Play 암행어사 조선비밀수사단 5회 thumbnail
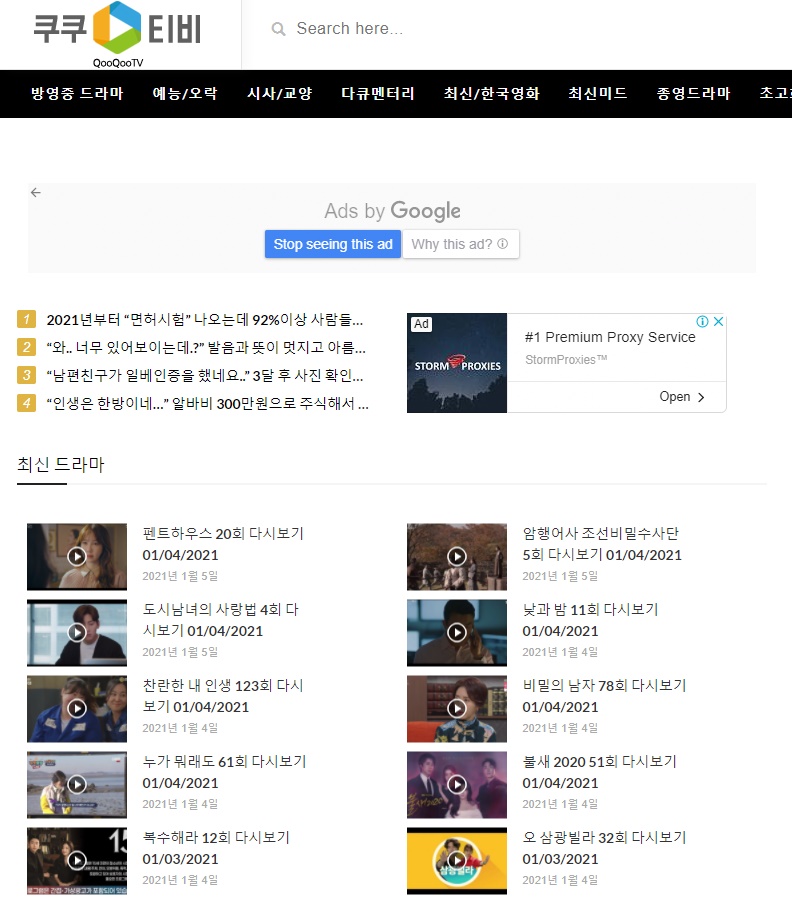The height and width of the screenshot is (906, 792). coord(457,556)
